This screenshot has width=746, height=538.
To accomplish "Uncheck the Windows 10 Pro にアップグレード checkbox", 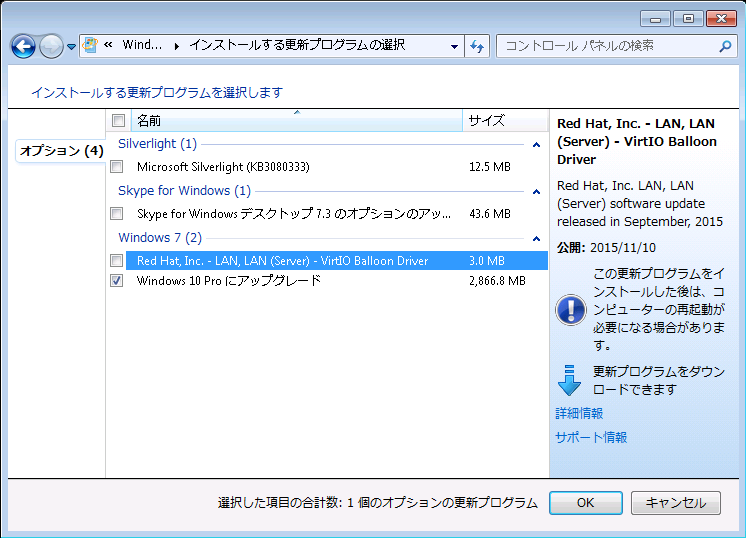I will 117,281.
